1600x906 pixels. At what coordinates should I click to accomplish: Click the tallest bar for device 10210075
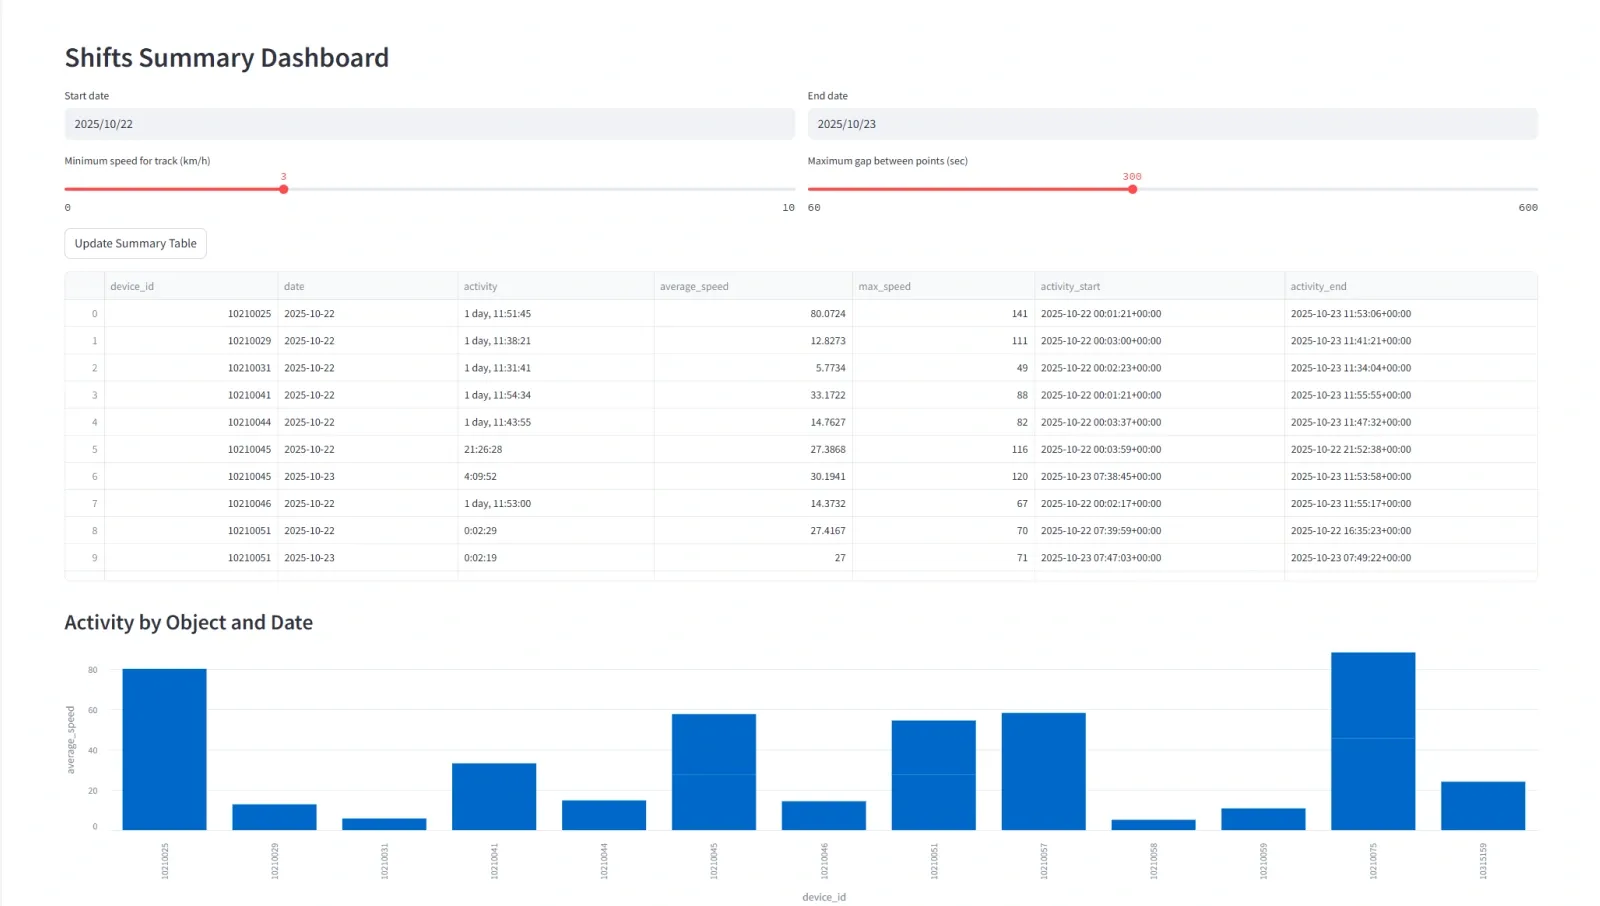point(1374,740)
